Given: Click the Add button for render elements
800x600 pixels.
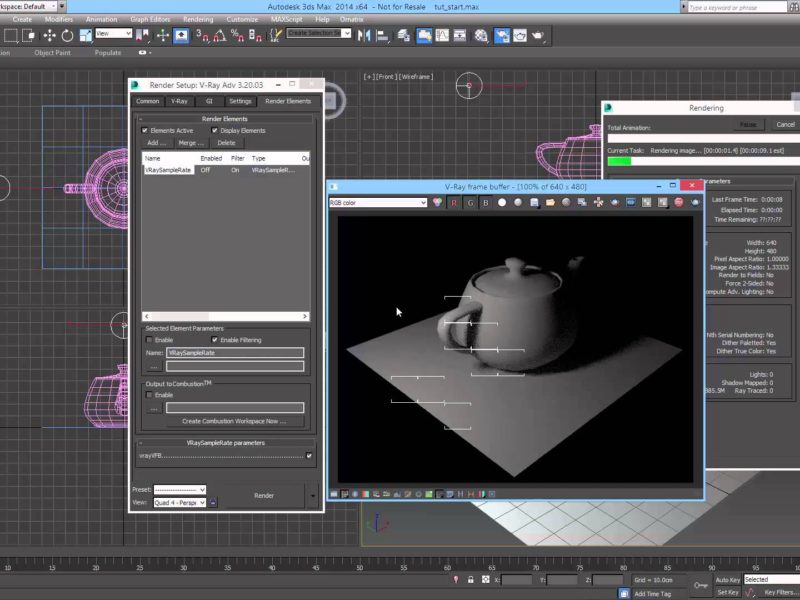Looking at the screenshot, I should click(x=157, y=143).
